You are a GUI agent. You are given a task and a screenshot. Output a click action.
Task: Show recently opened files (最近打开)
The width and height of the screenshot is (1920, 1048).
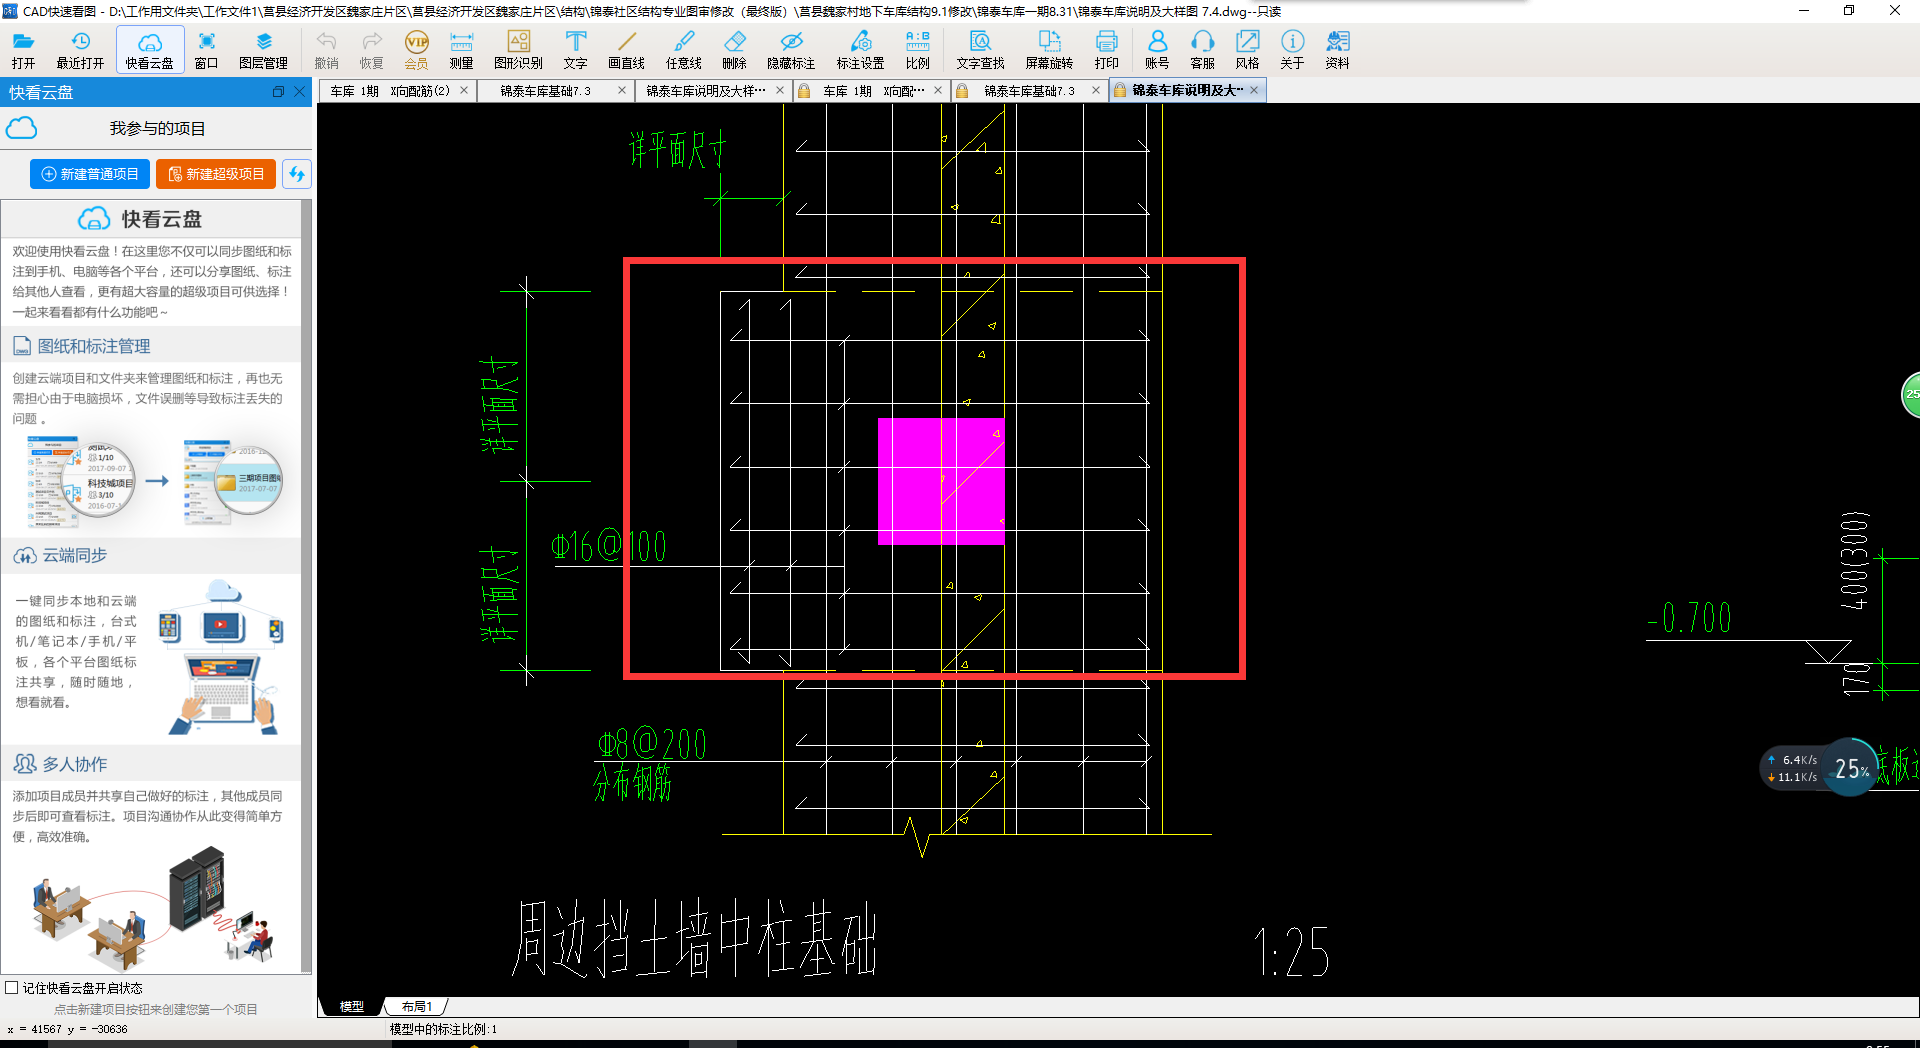80,49
